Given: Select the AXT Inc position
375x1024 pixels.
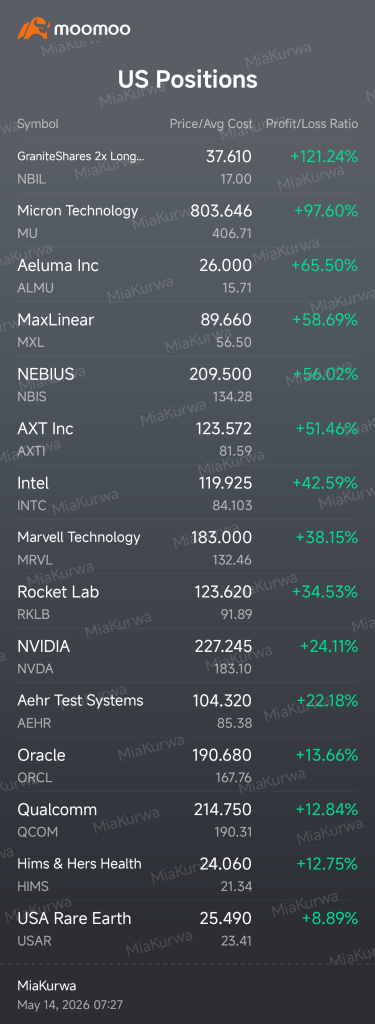Looking at the screenshot, I should pos(188,438).
